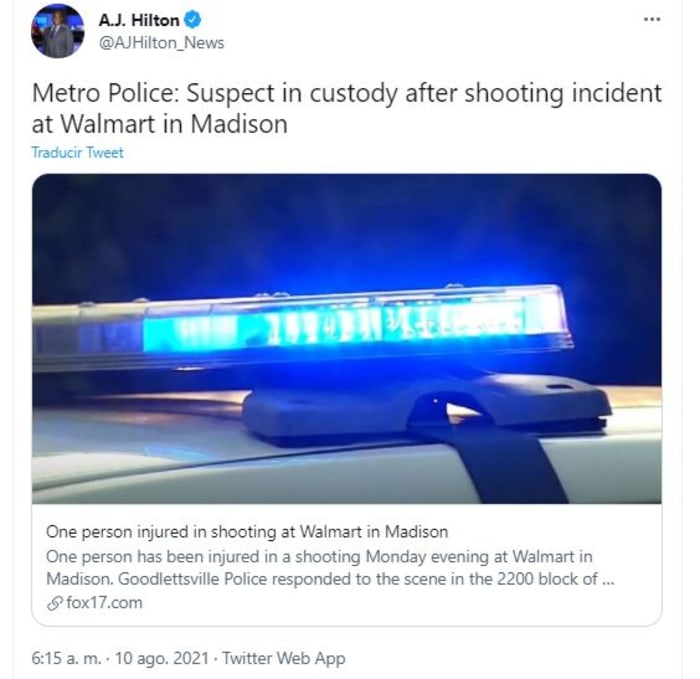The width and height of the screenshot is (700, 679).
Task: Click description line mentioning Goodlettsville Police
Action: 330,579
